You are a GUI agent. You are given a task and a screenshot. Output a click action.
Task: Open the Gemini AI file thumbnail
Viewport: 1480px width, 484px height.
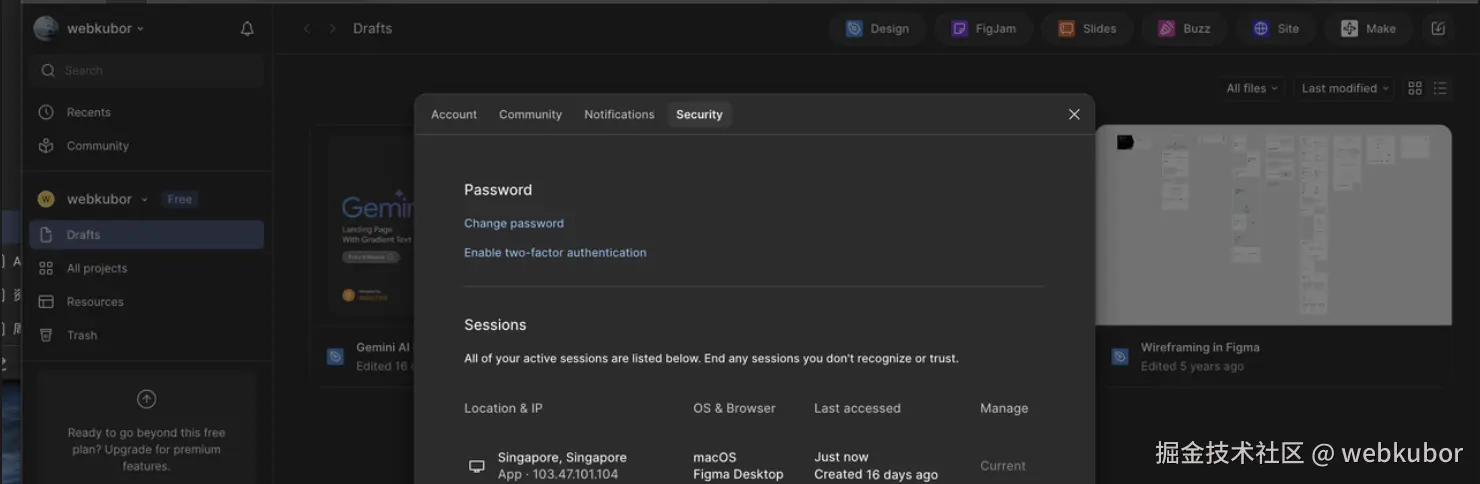point(371,225)
